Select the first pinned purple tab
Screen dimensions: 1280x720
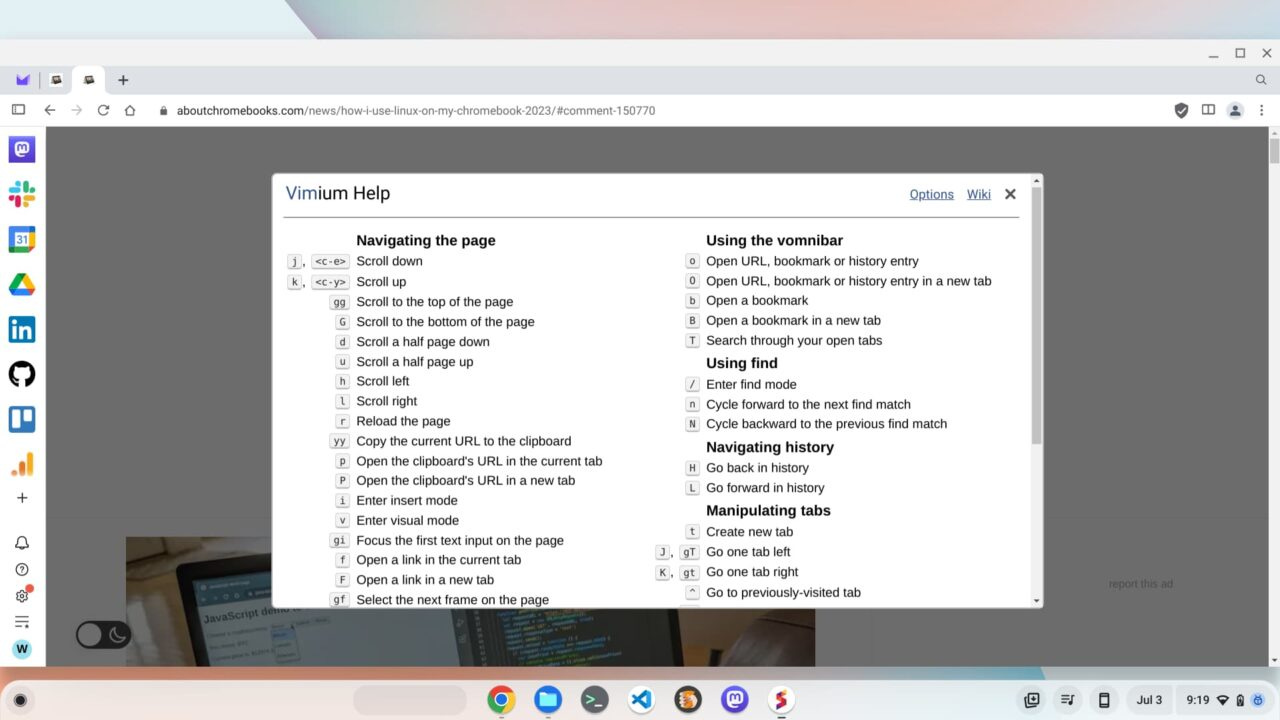pos(23,80)
